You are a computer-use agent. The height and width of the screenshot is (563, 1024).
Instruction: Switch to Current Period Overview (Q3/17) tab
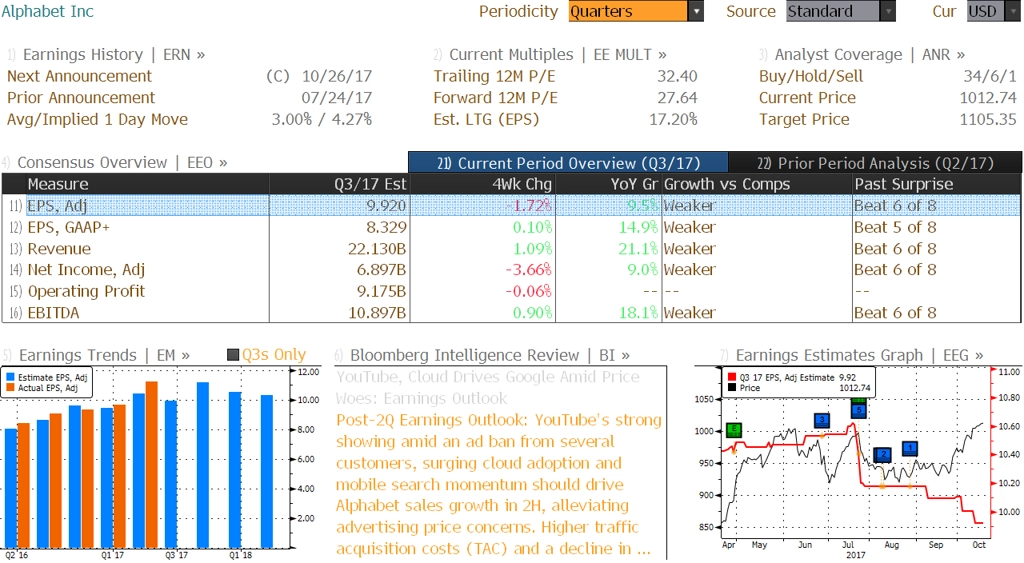pos(568,163)
